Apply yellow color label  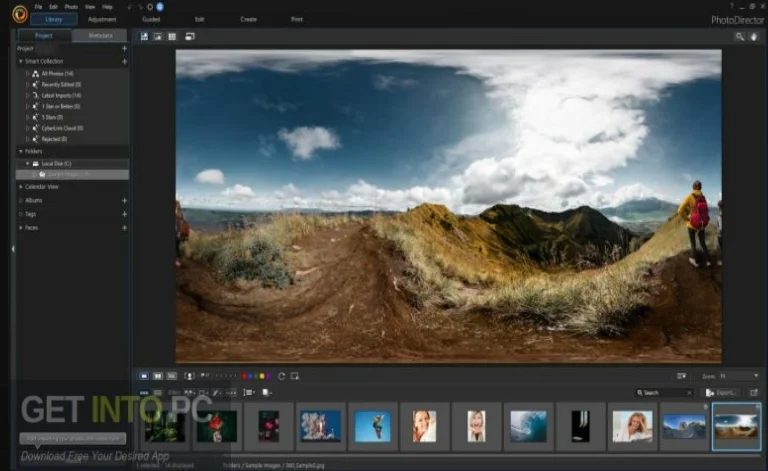(262, 376)
